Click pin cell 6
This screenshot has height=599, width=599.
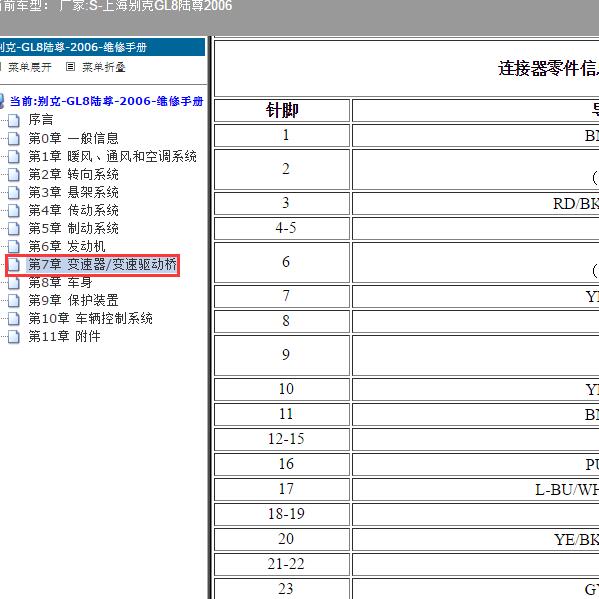click(282, 262)
